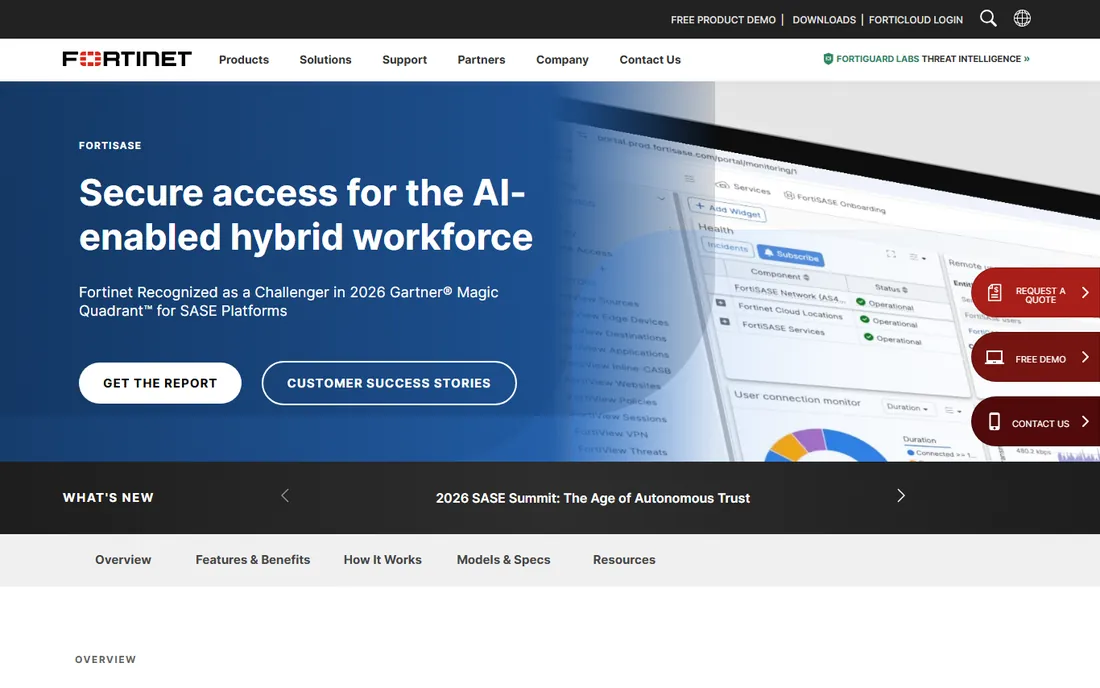The width and height of the screenshot is (1100, 688).
Task: Click the Contact Us phone icon
Action: [x=994, y=421]
